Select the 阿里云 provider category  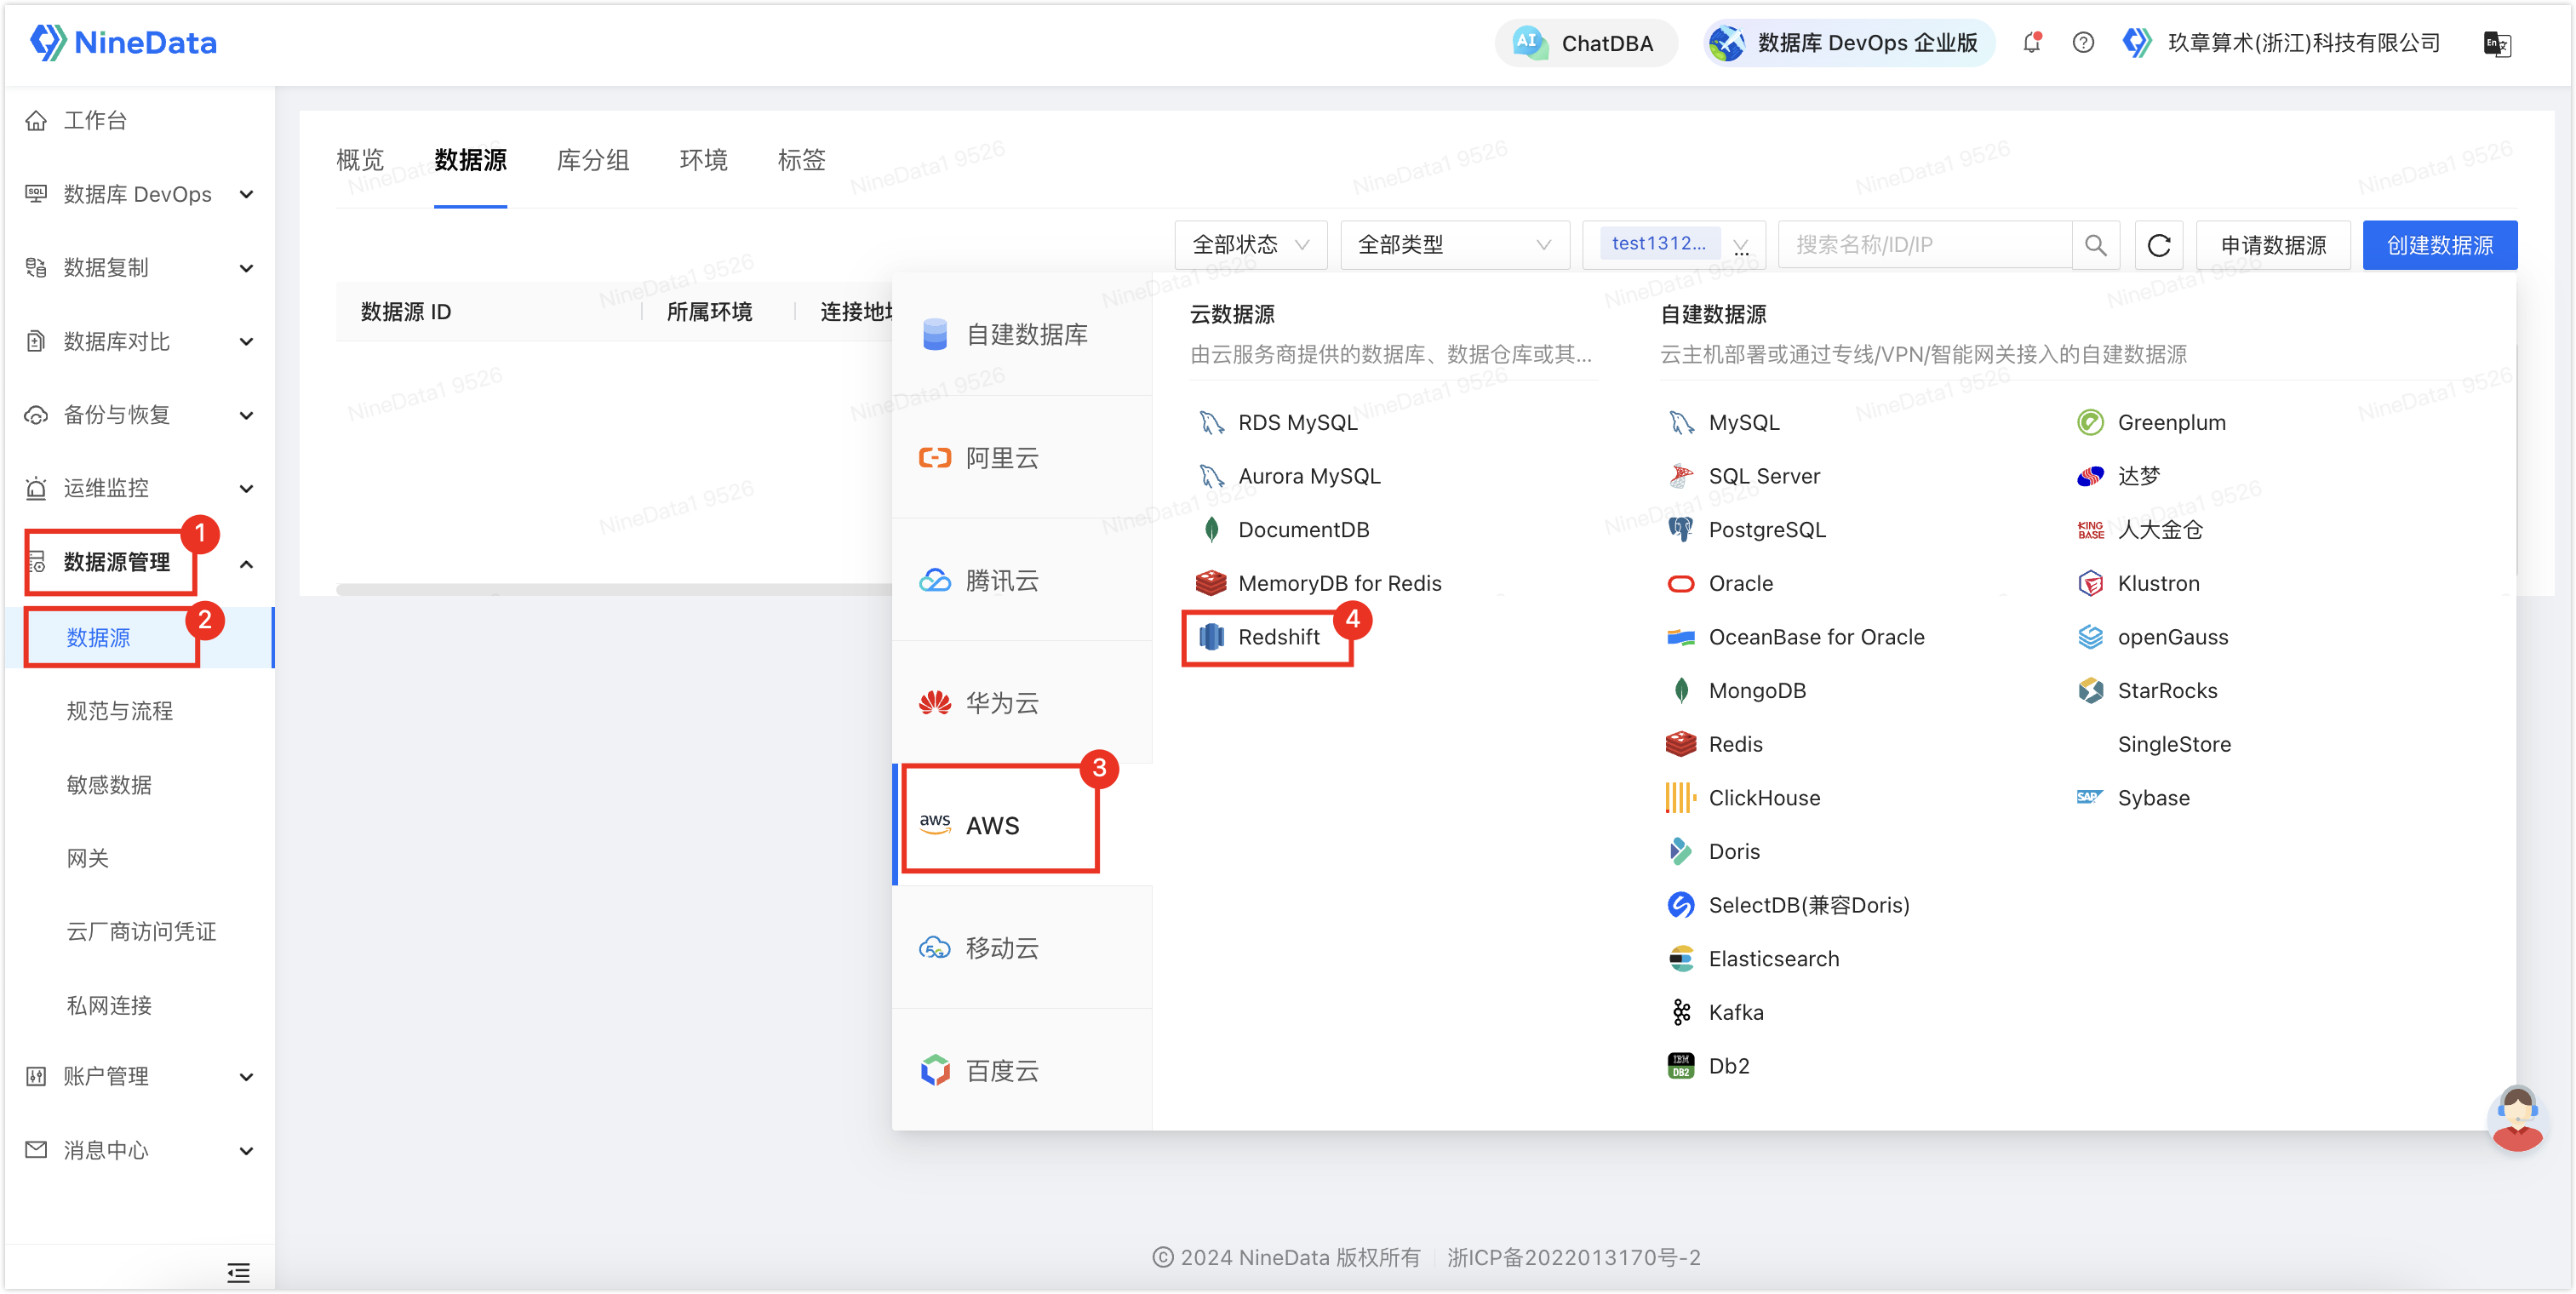coord(1022,458)
